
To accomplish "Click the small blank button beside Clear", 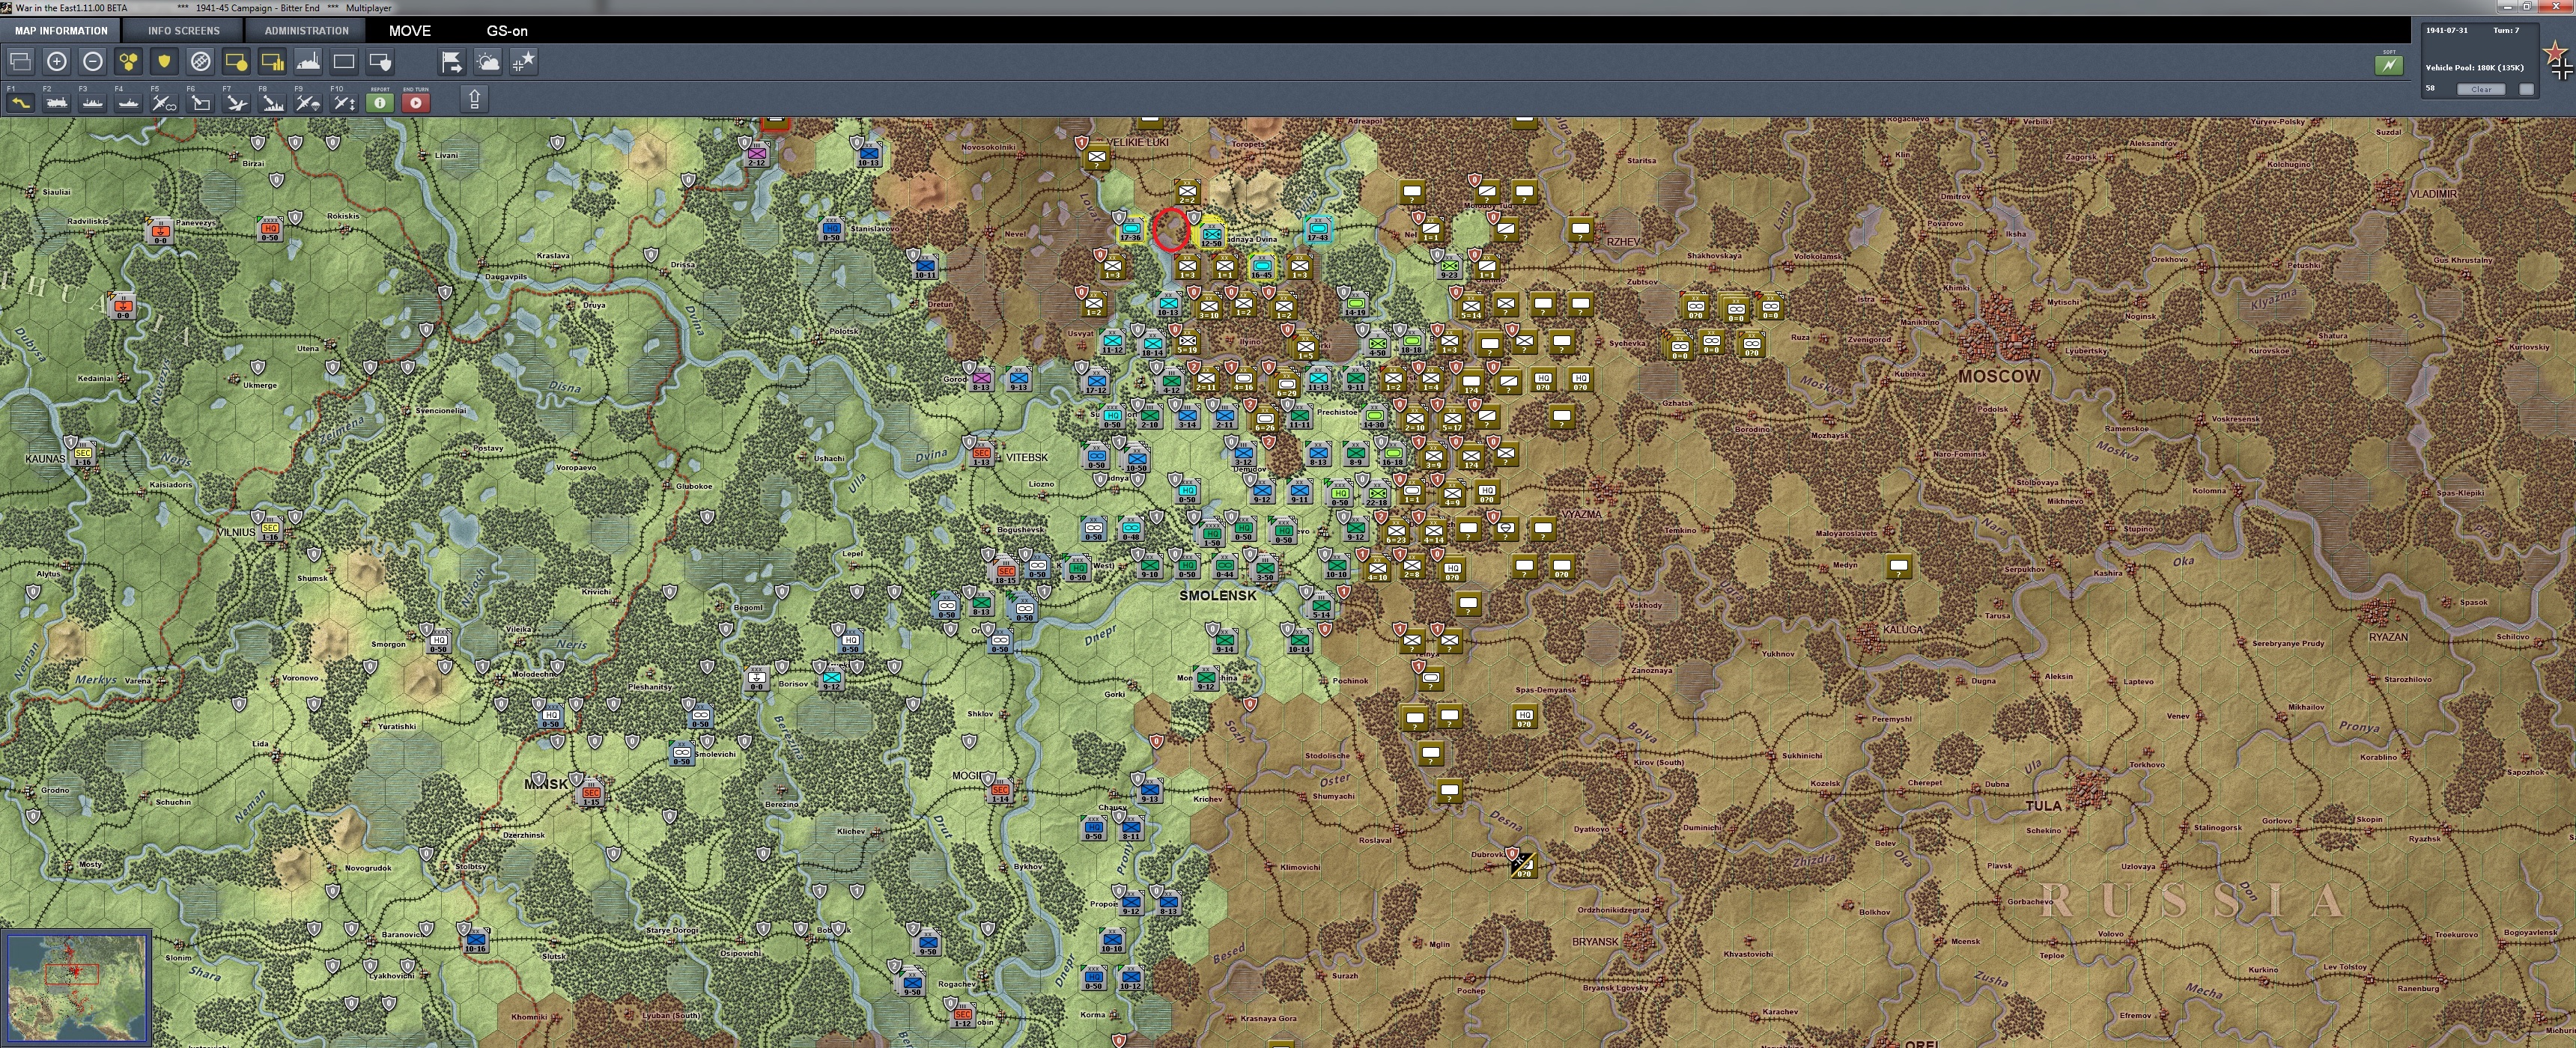I will pos(2526,89).
